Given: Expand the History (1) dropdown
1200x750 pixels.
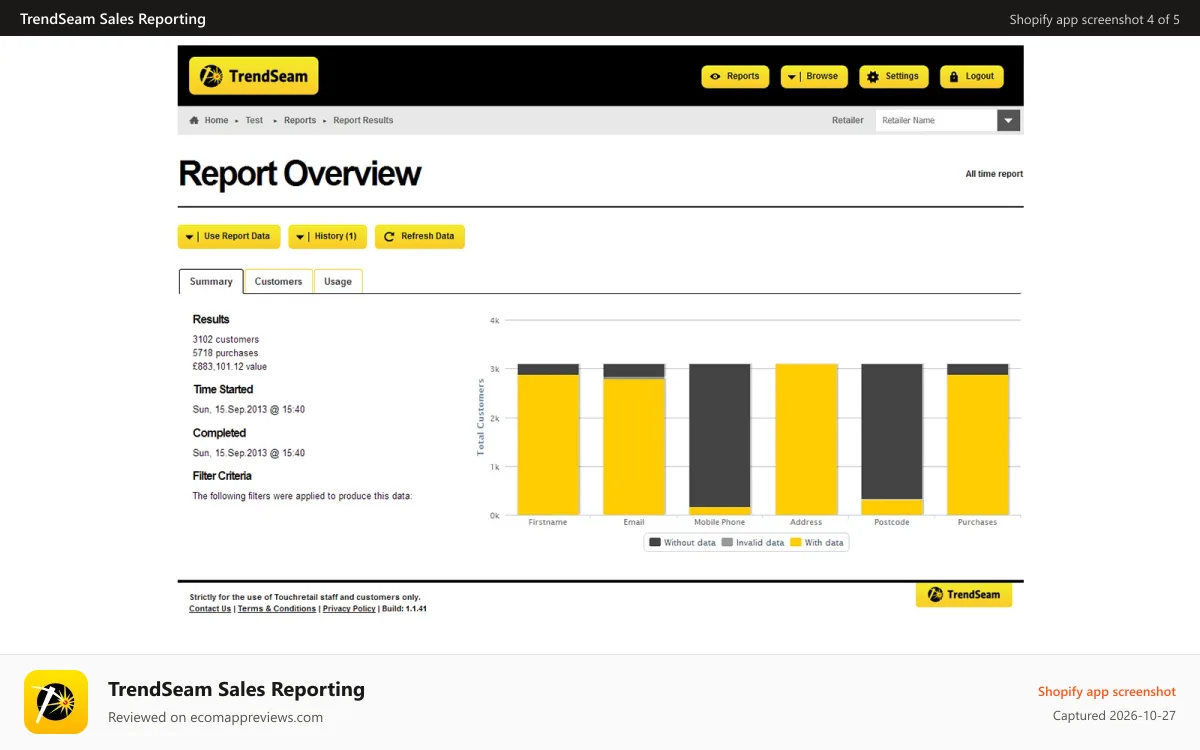Looking at the screenshot, I should 327,237.
